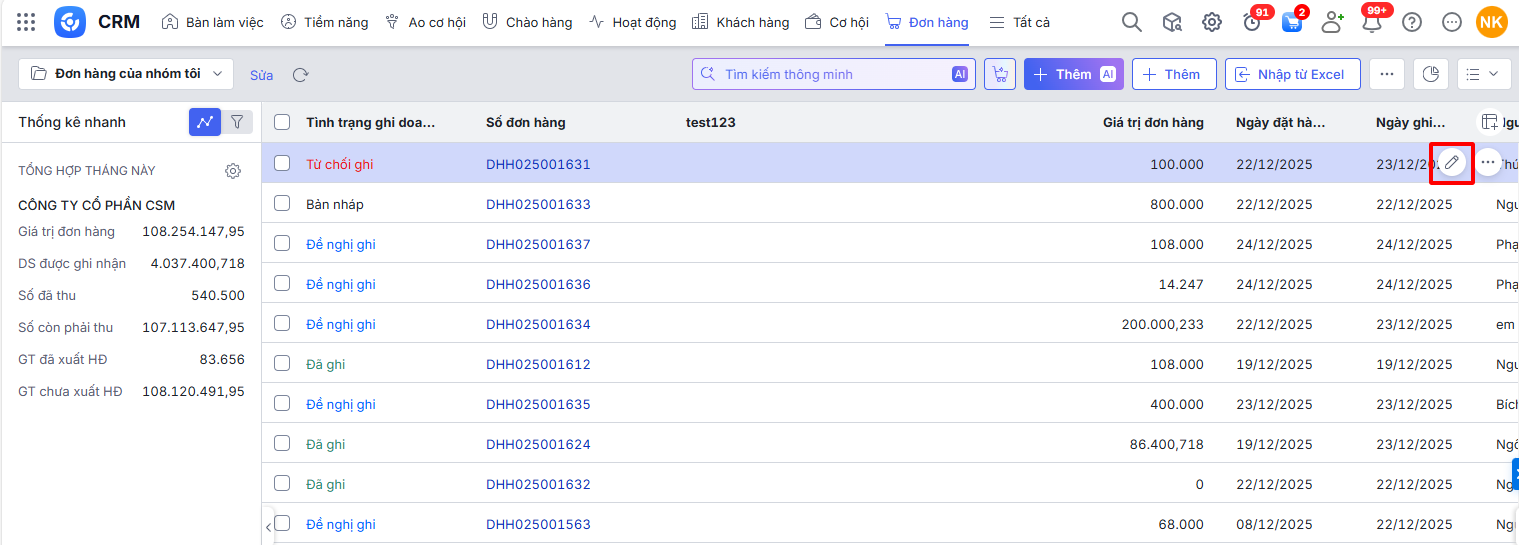Image resolution: width=1519 pixels, height=545 pixels.
Task: Switch to the Khách hàng tab
Action: click(x=740, y=22)
